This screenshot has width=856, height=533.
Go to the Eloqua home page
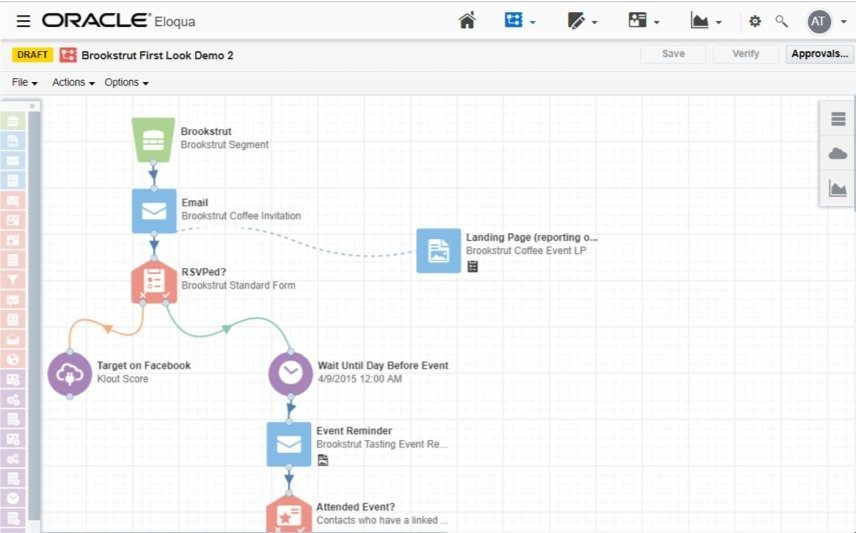pyautogui.click(x=467, y=21)
